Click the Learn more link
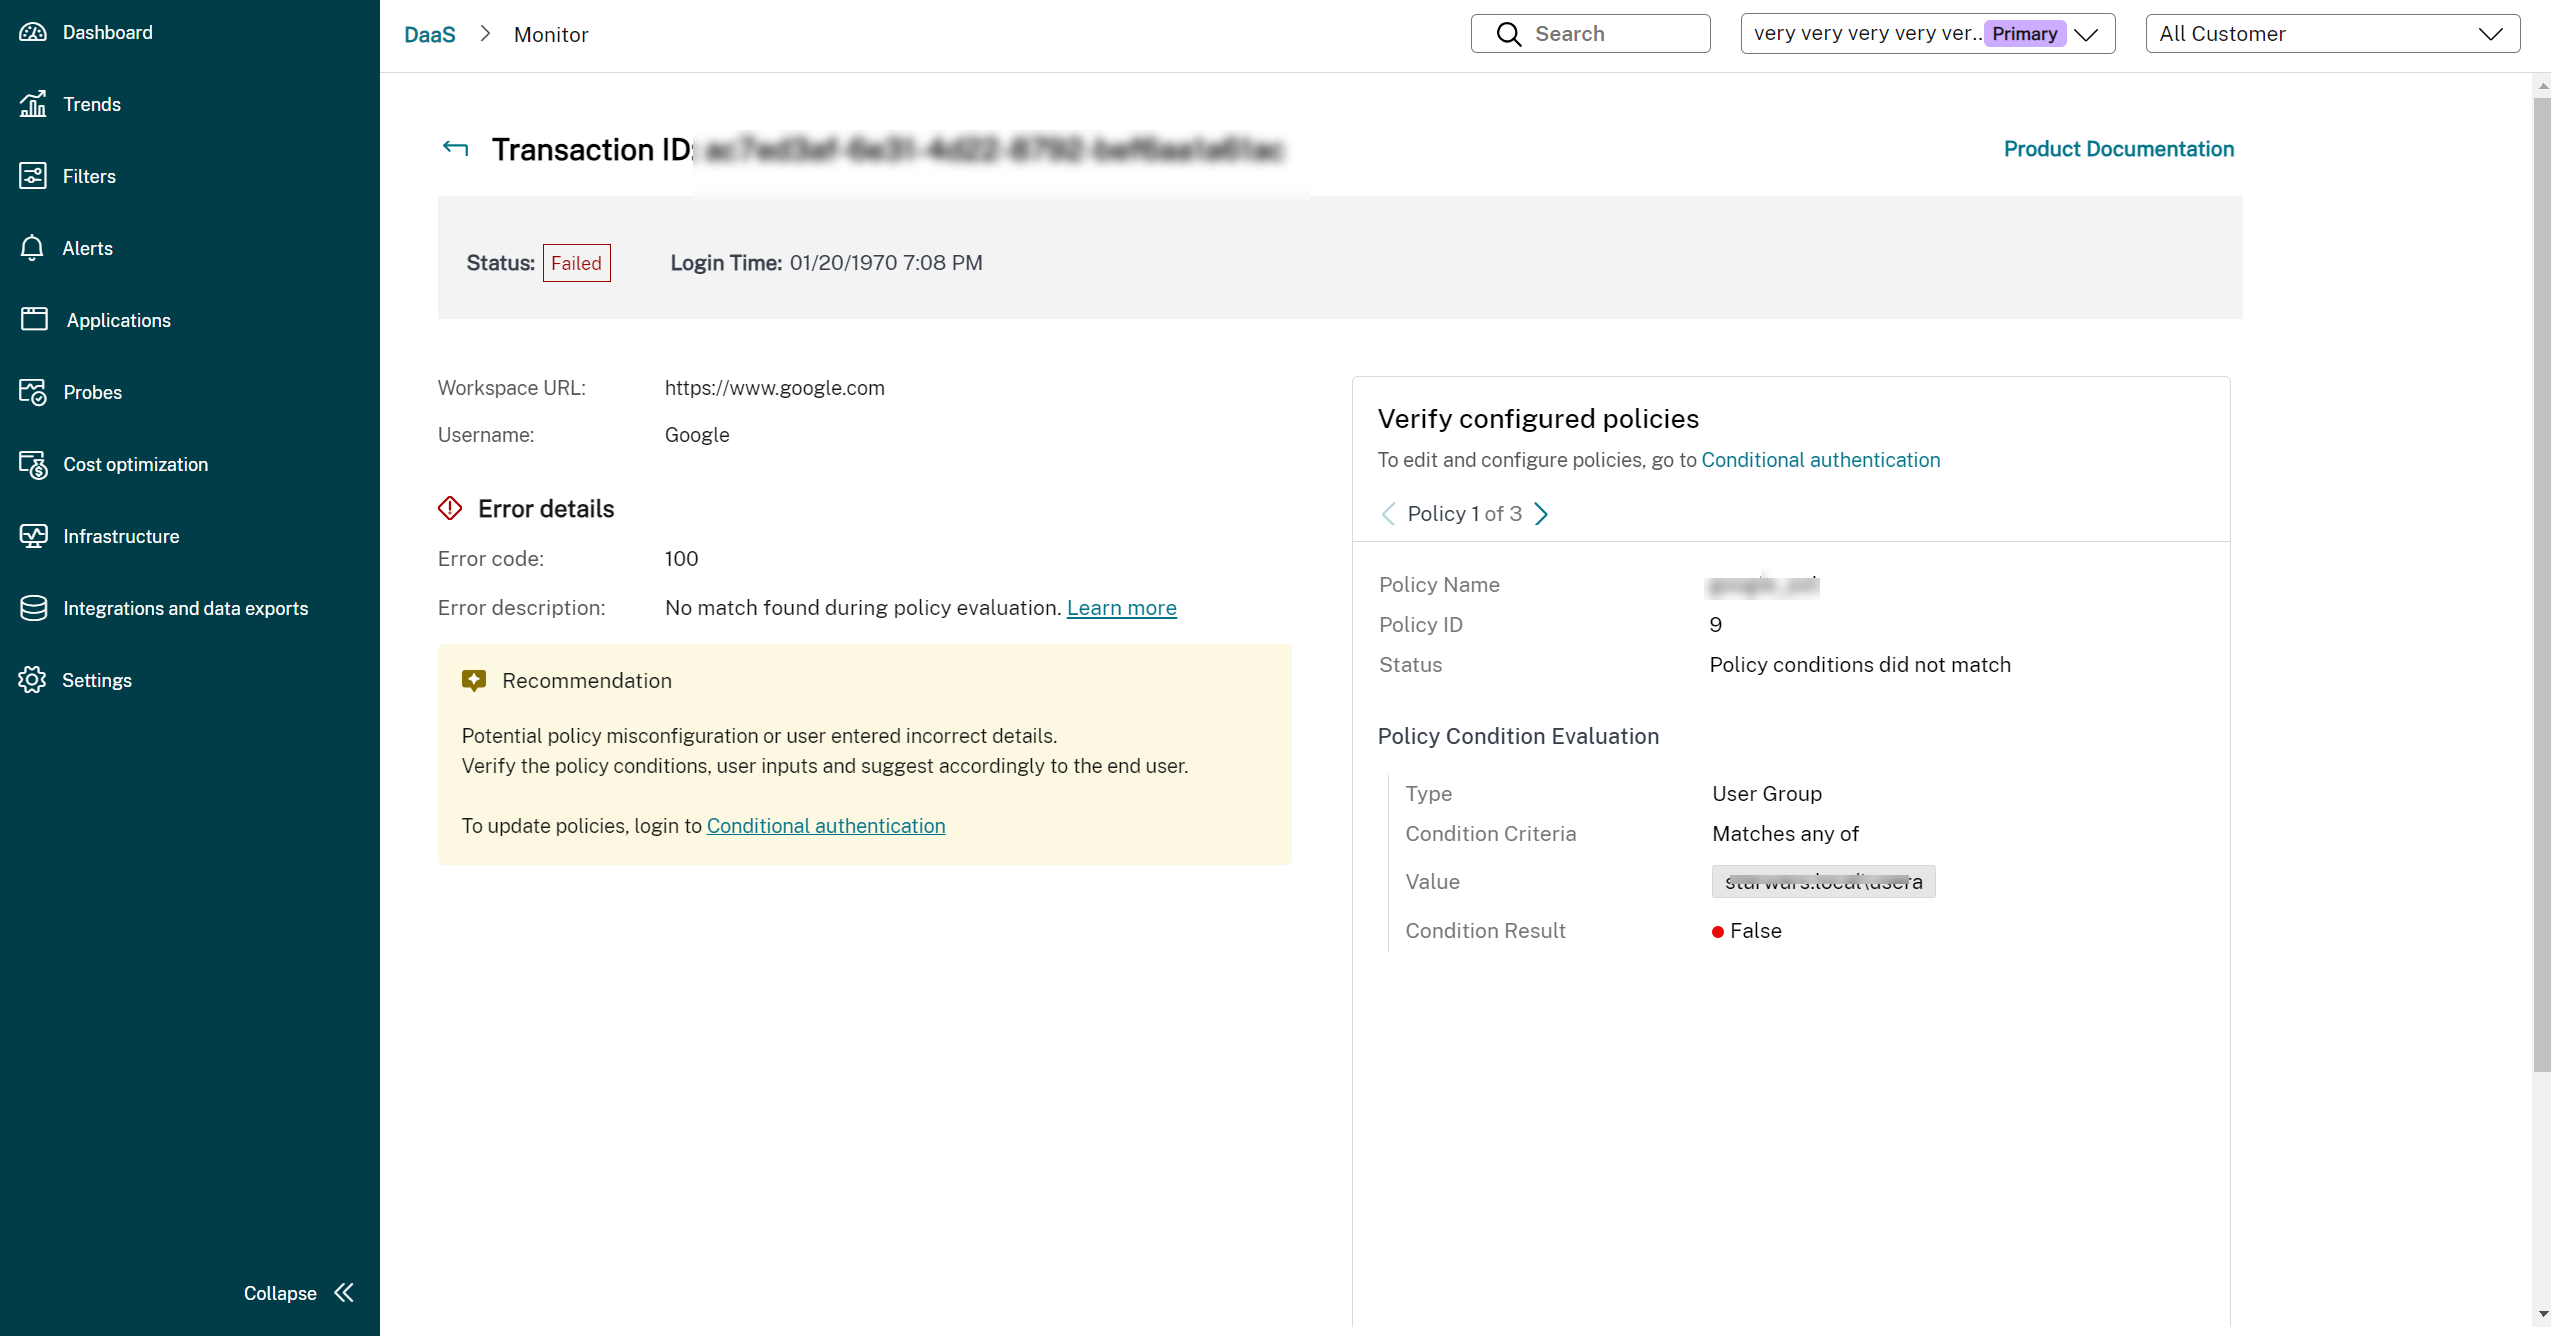 tap(1121, 608)
